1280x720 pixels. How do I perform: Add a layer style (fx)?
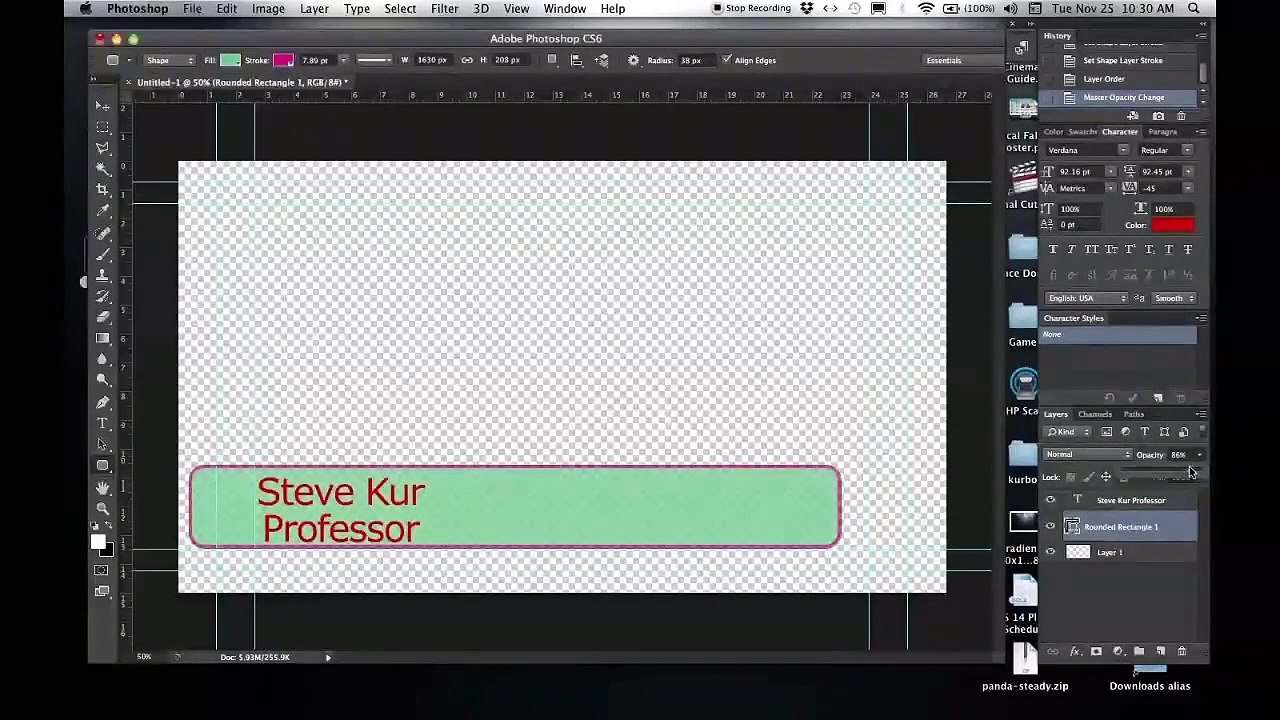pos(1075,652)
